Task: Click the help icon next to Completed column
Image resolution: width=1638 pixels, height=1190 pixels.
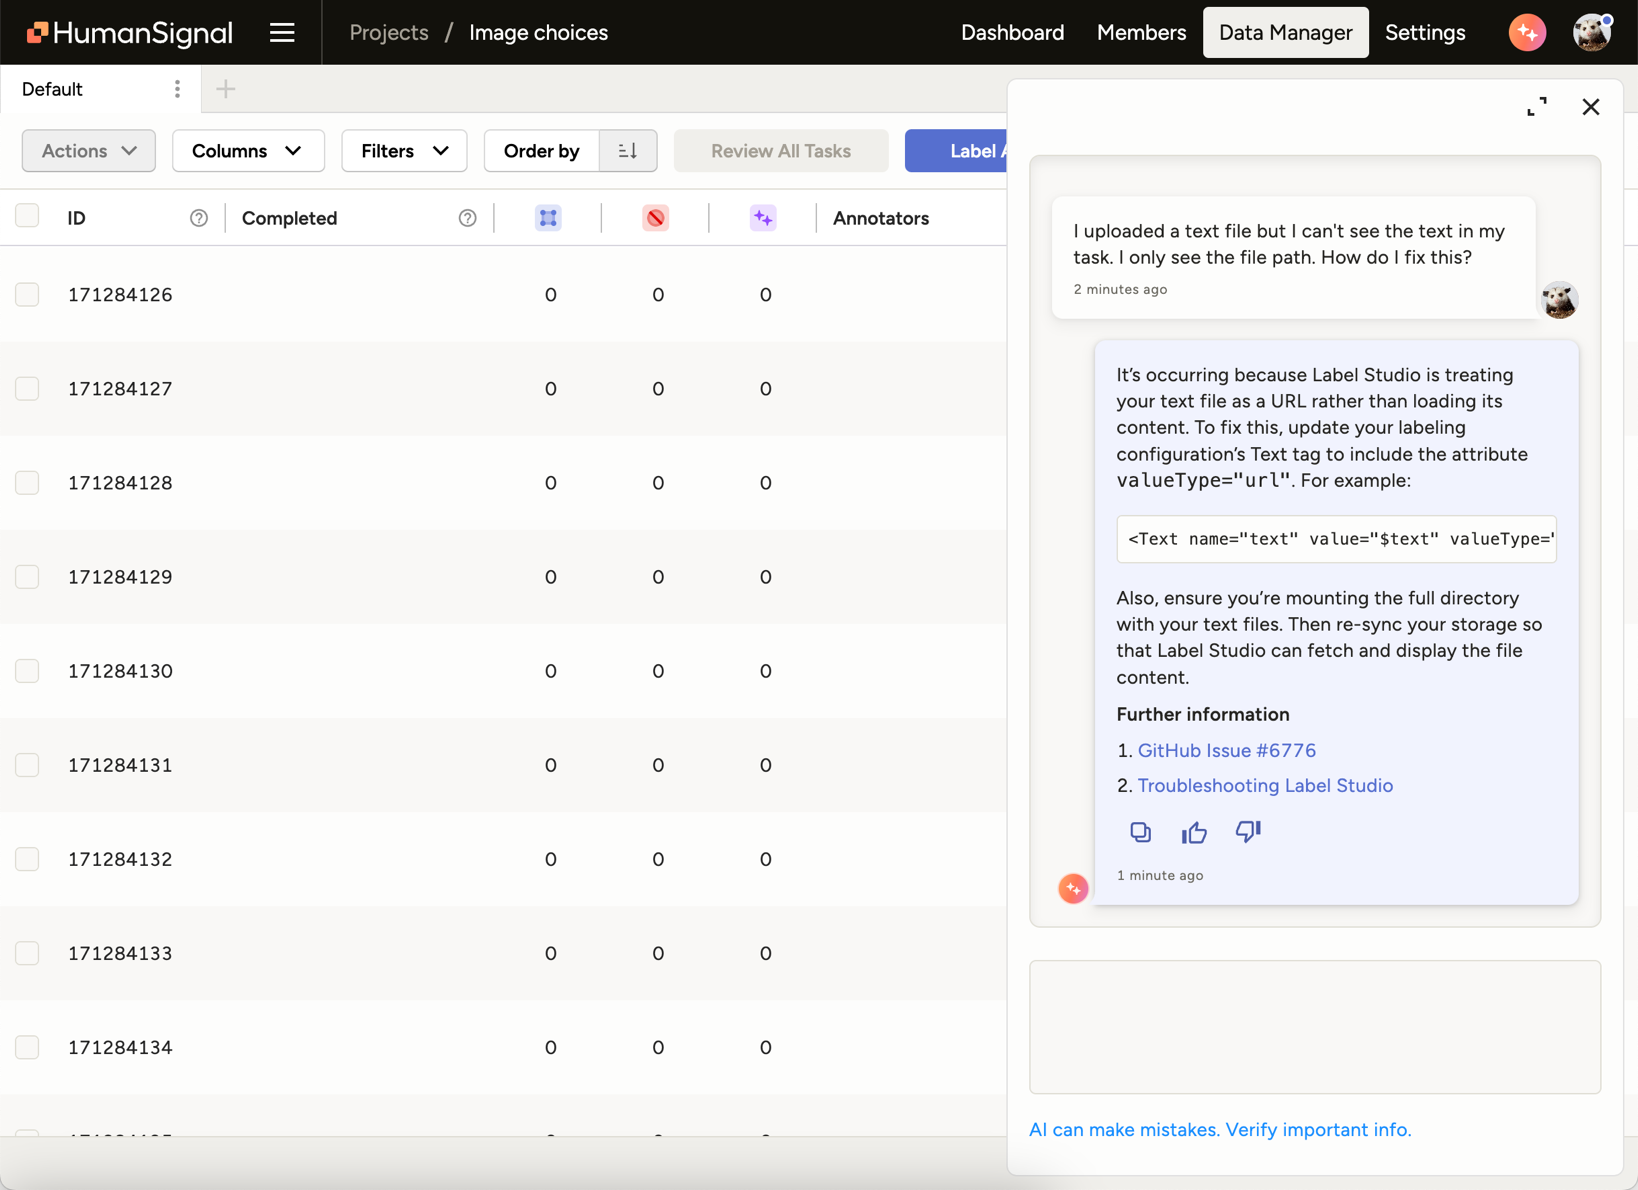Action: pyautogui.click(x=467, y=217)
